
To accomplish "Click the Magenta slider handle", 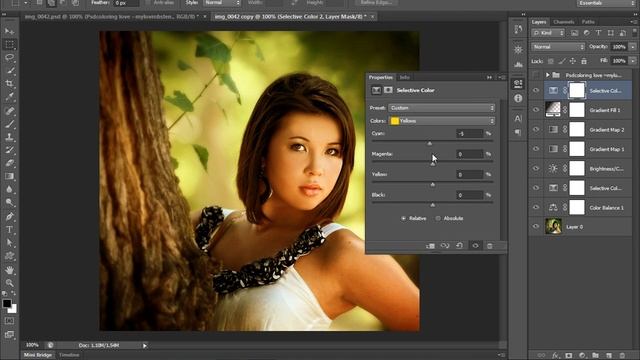I will pos(433,164).
